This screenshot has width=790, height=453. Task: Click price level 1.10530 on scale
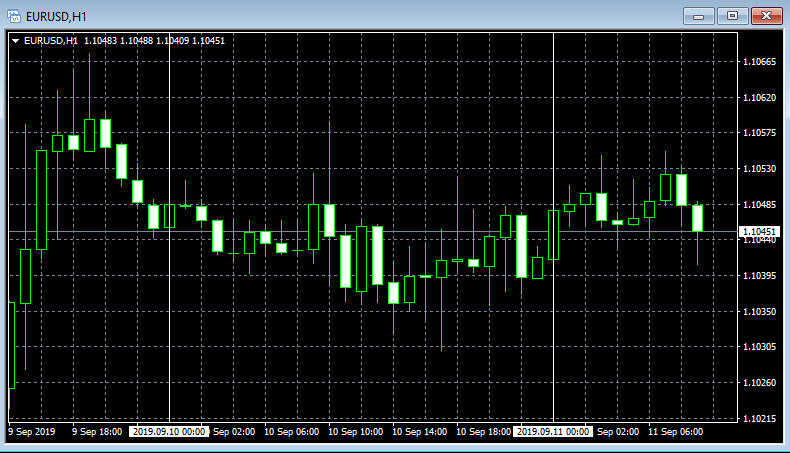pyautogui.click(x=759, y=168)
